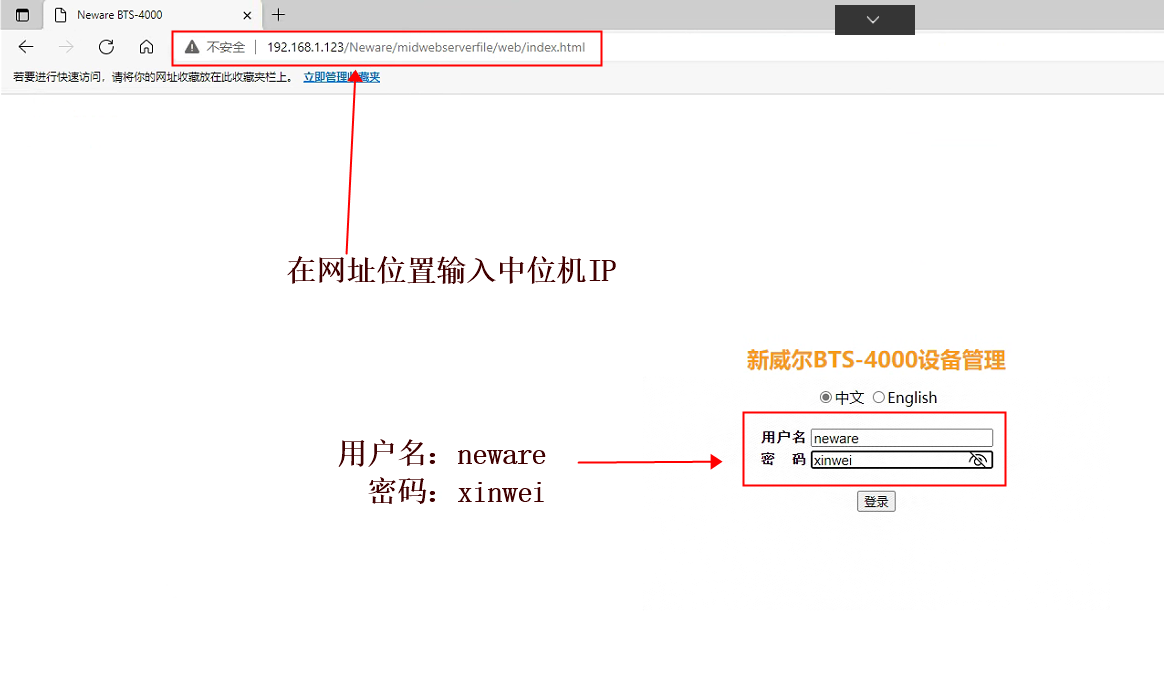This screenshot has width=1164, height=676.
Task: Click the browser back arrow
Action: point(26,47)
